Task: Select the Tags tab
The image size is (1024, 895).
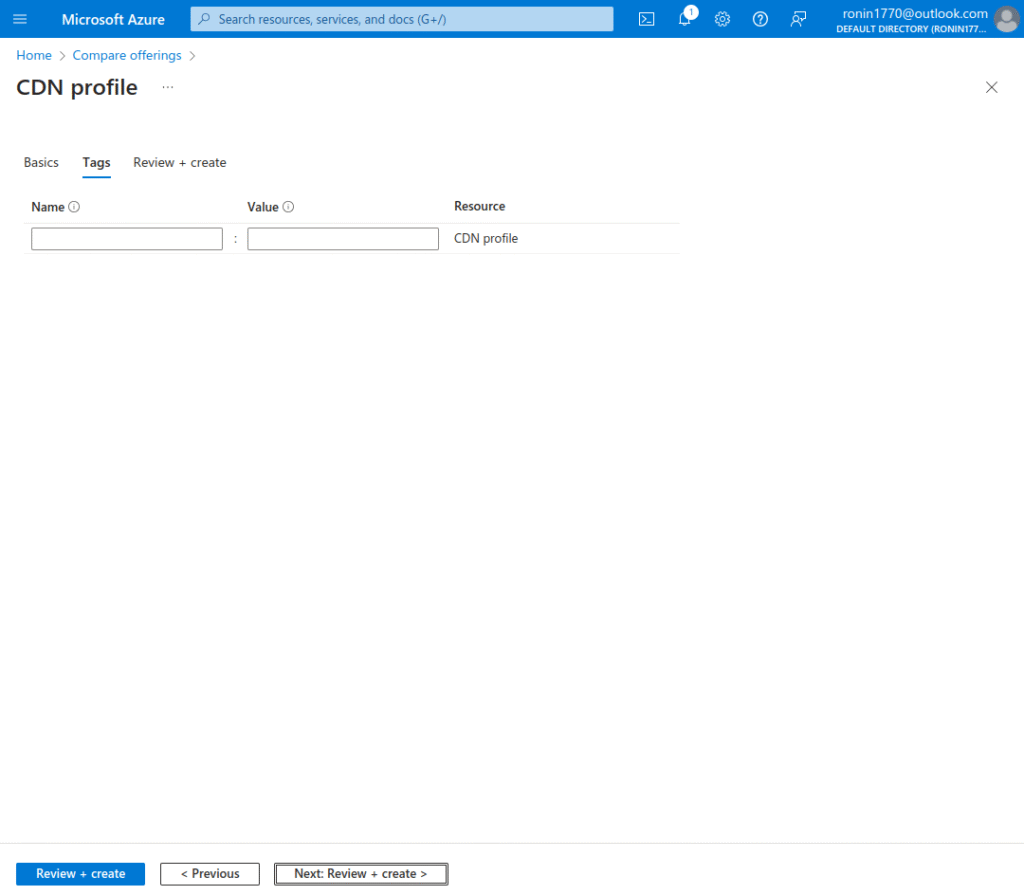Action: [96, 163]
